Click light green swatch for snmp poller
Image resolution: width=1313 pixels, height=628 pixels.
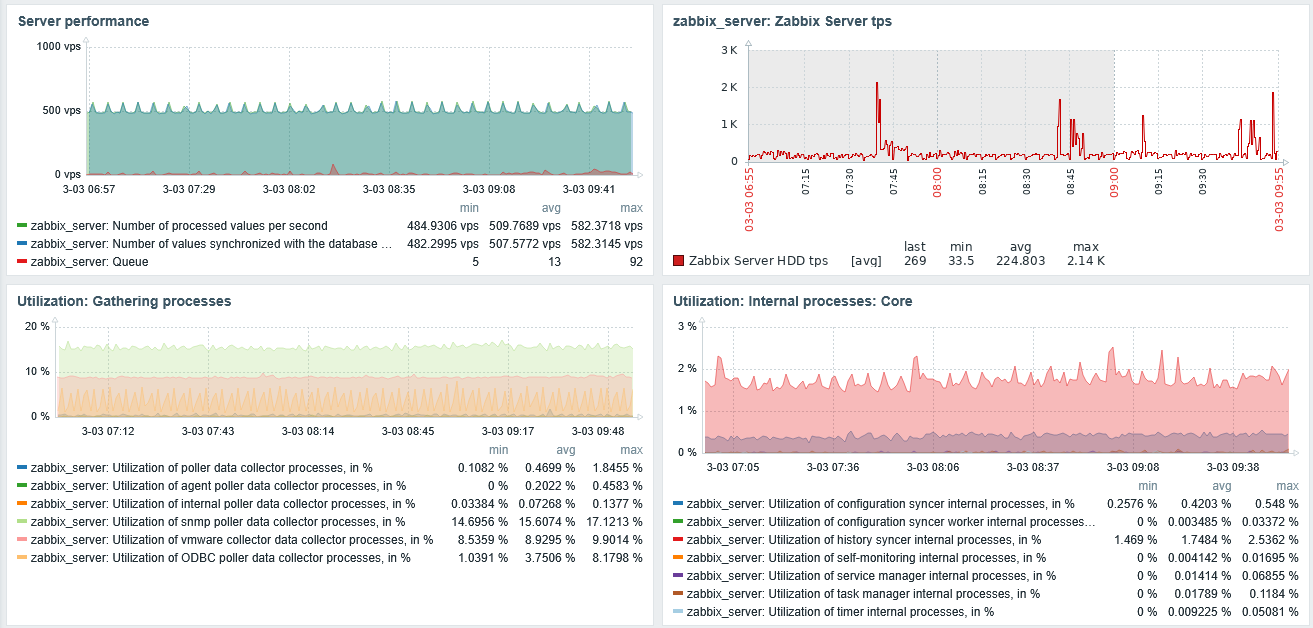22,521
